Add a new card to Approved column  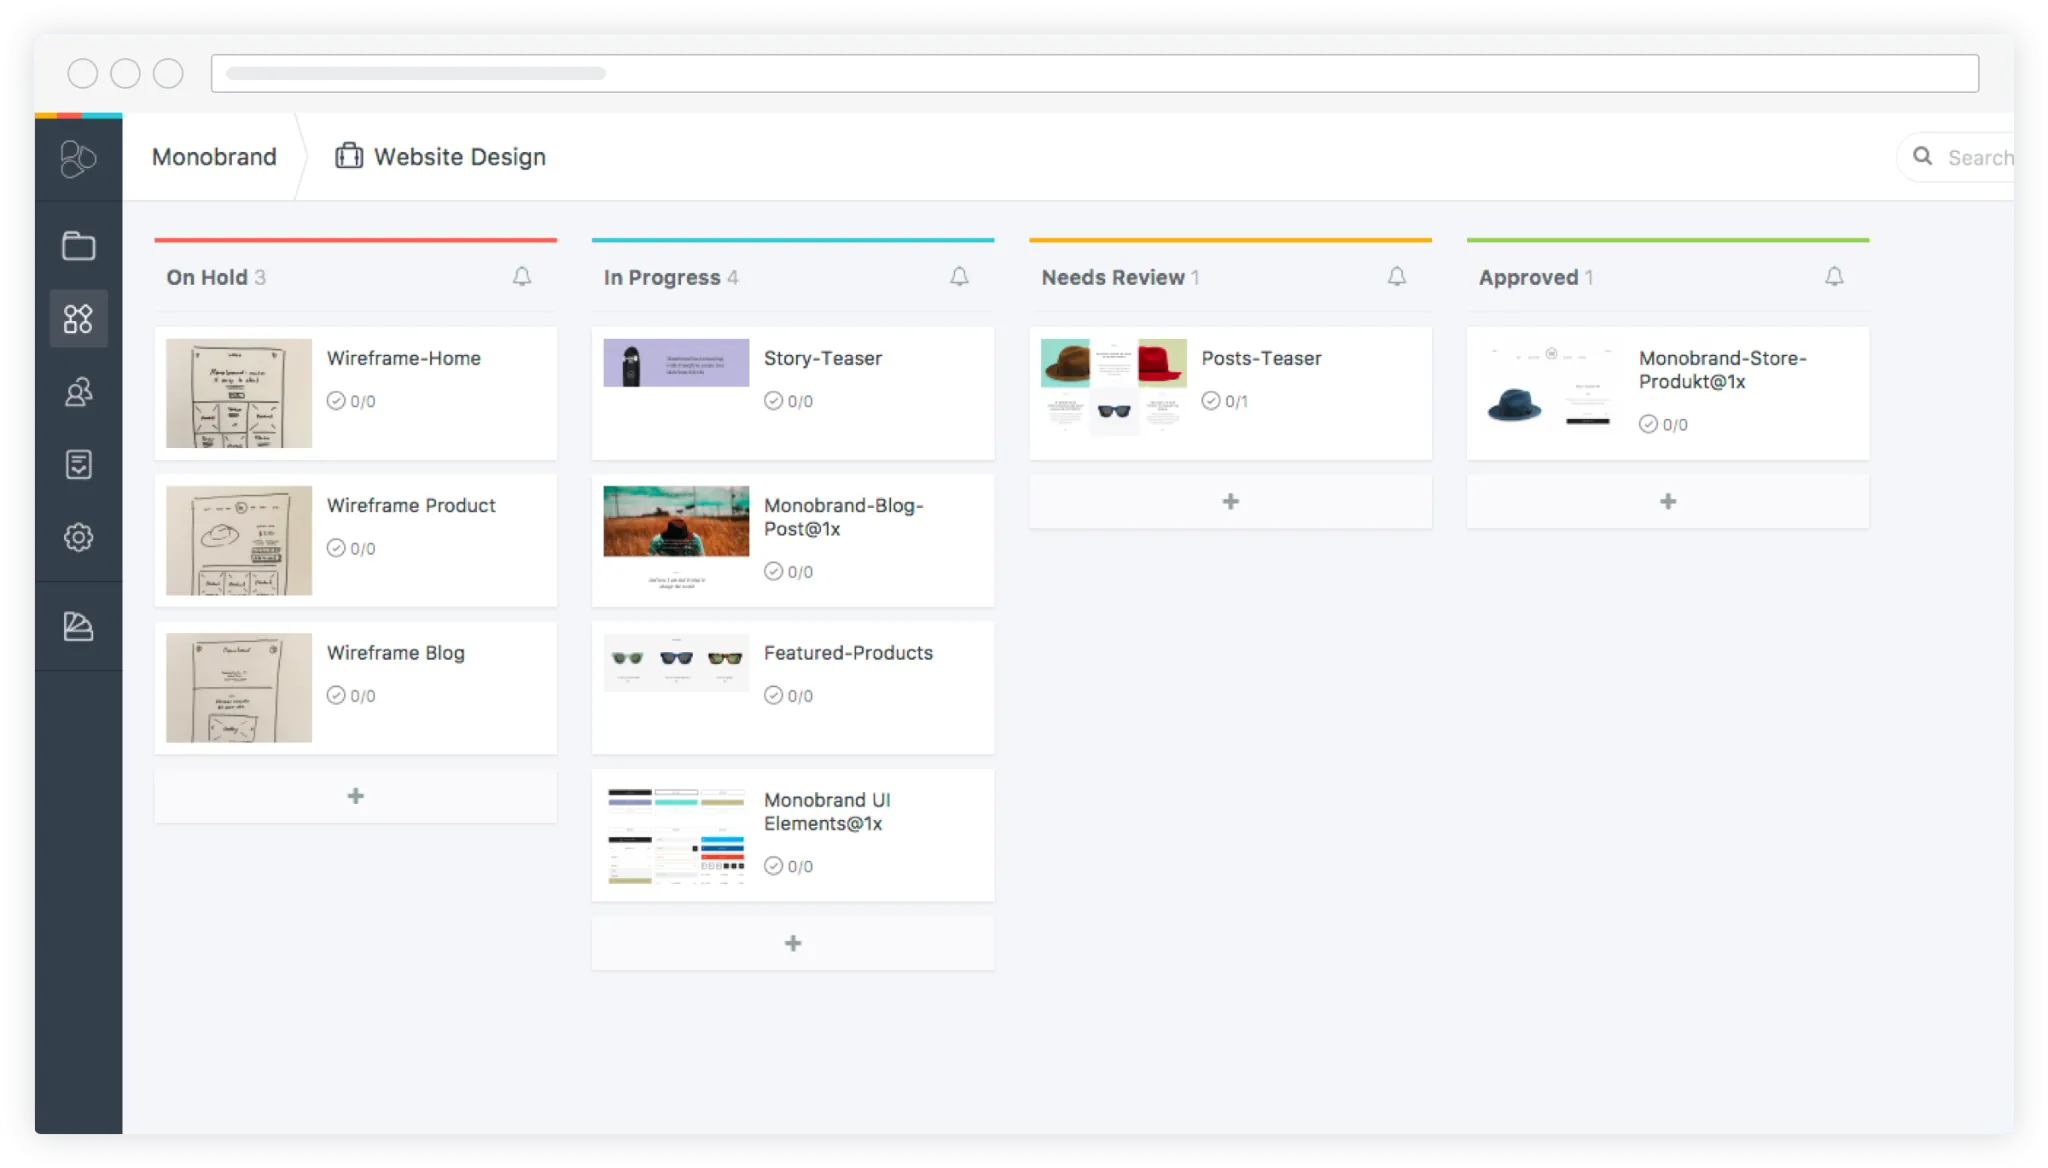pyautogui.click(x=1667, y=502)
